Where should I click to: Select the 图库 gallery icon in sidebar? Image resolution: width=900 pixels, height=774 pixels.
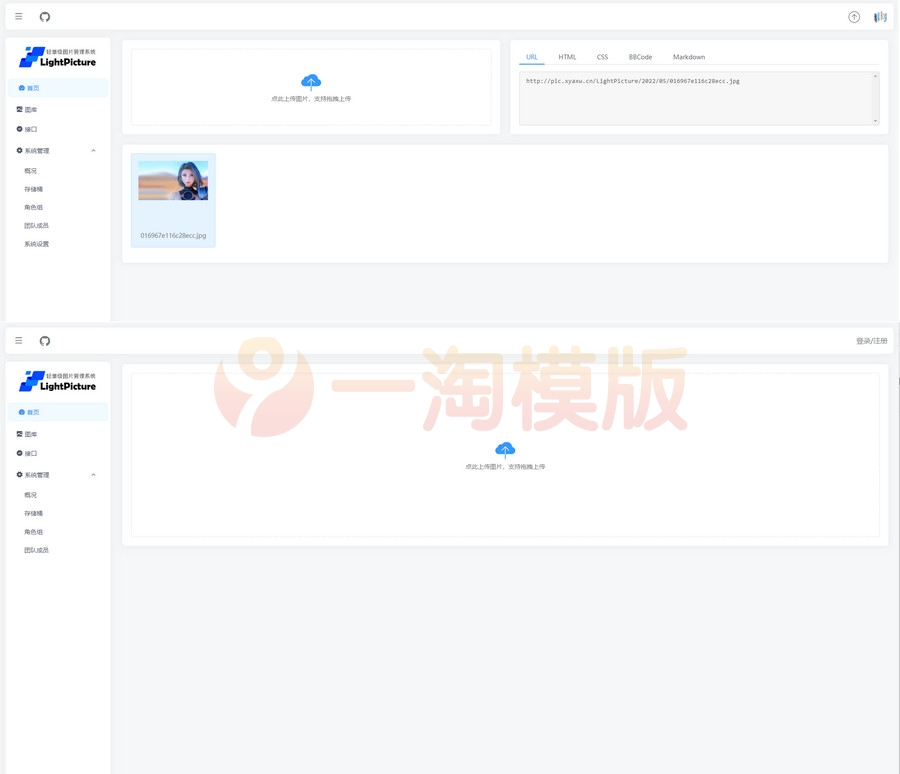click(21, 109)
